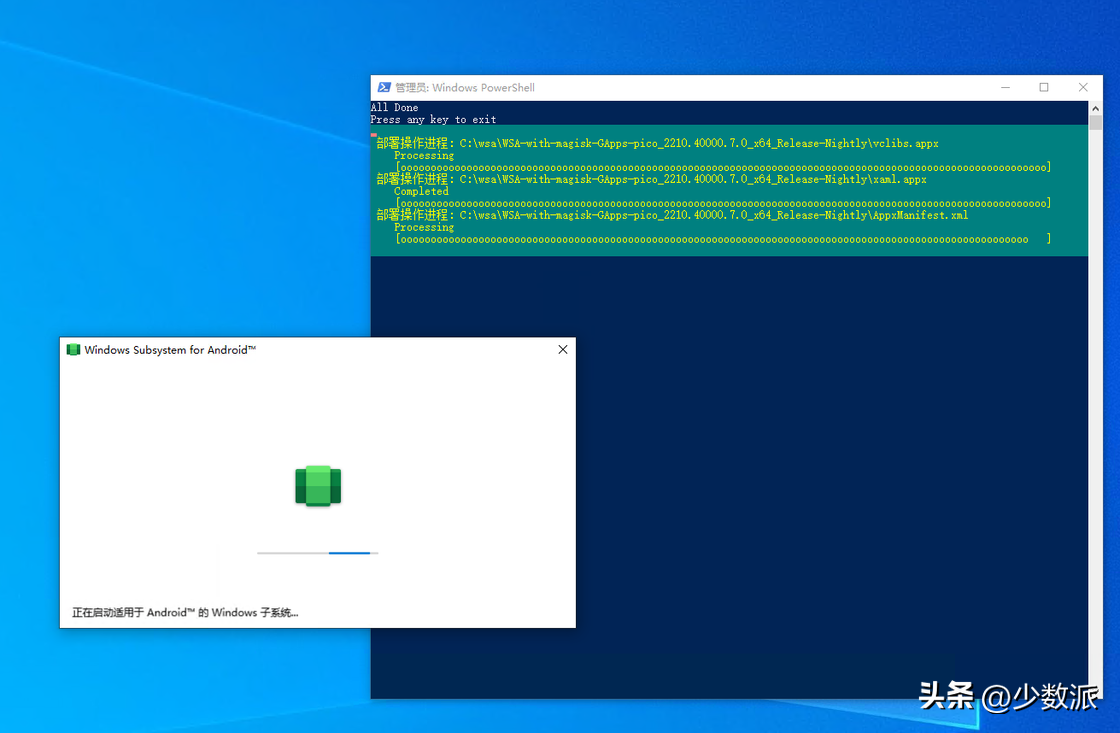The width and height of the screenshot is (1120, 733).
Task: Maximize the Windows PowerShell window
Action: coord(1044,88)
